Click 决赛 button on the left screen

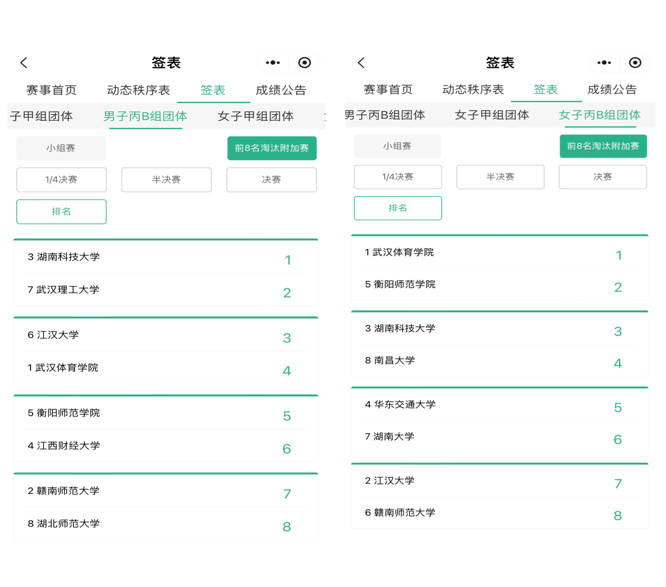(x=271, y=180)
